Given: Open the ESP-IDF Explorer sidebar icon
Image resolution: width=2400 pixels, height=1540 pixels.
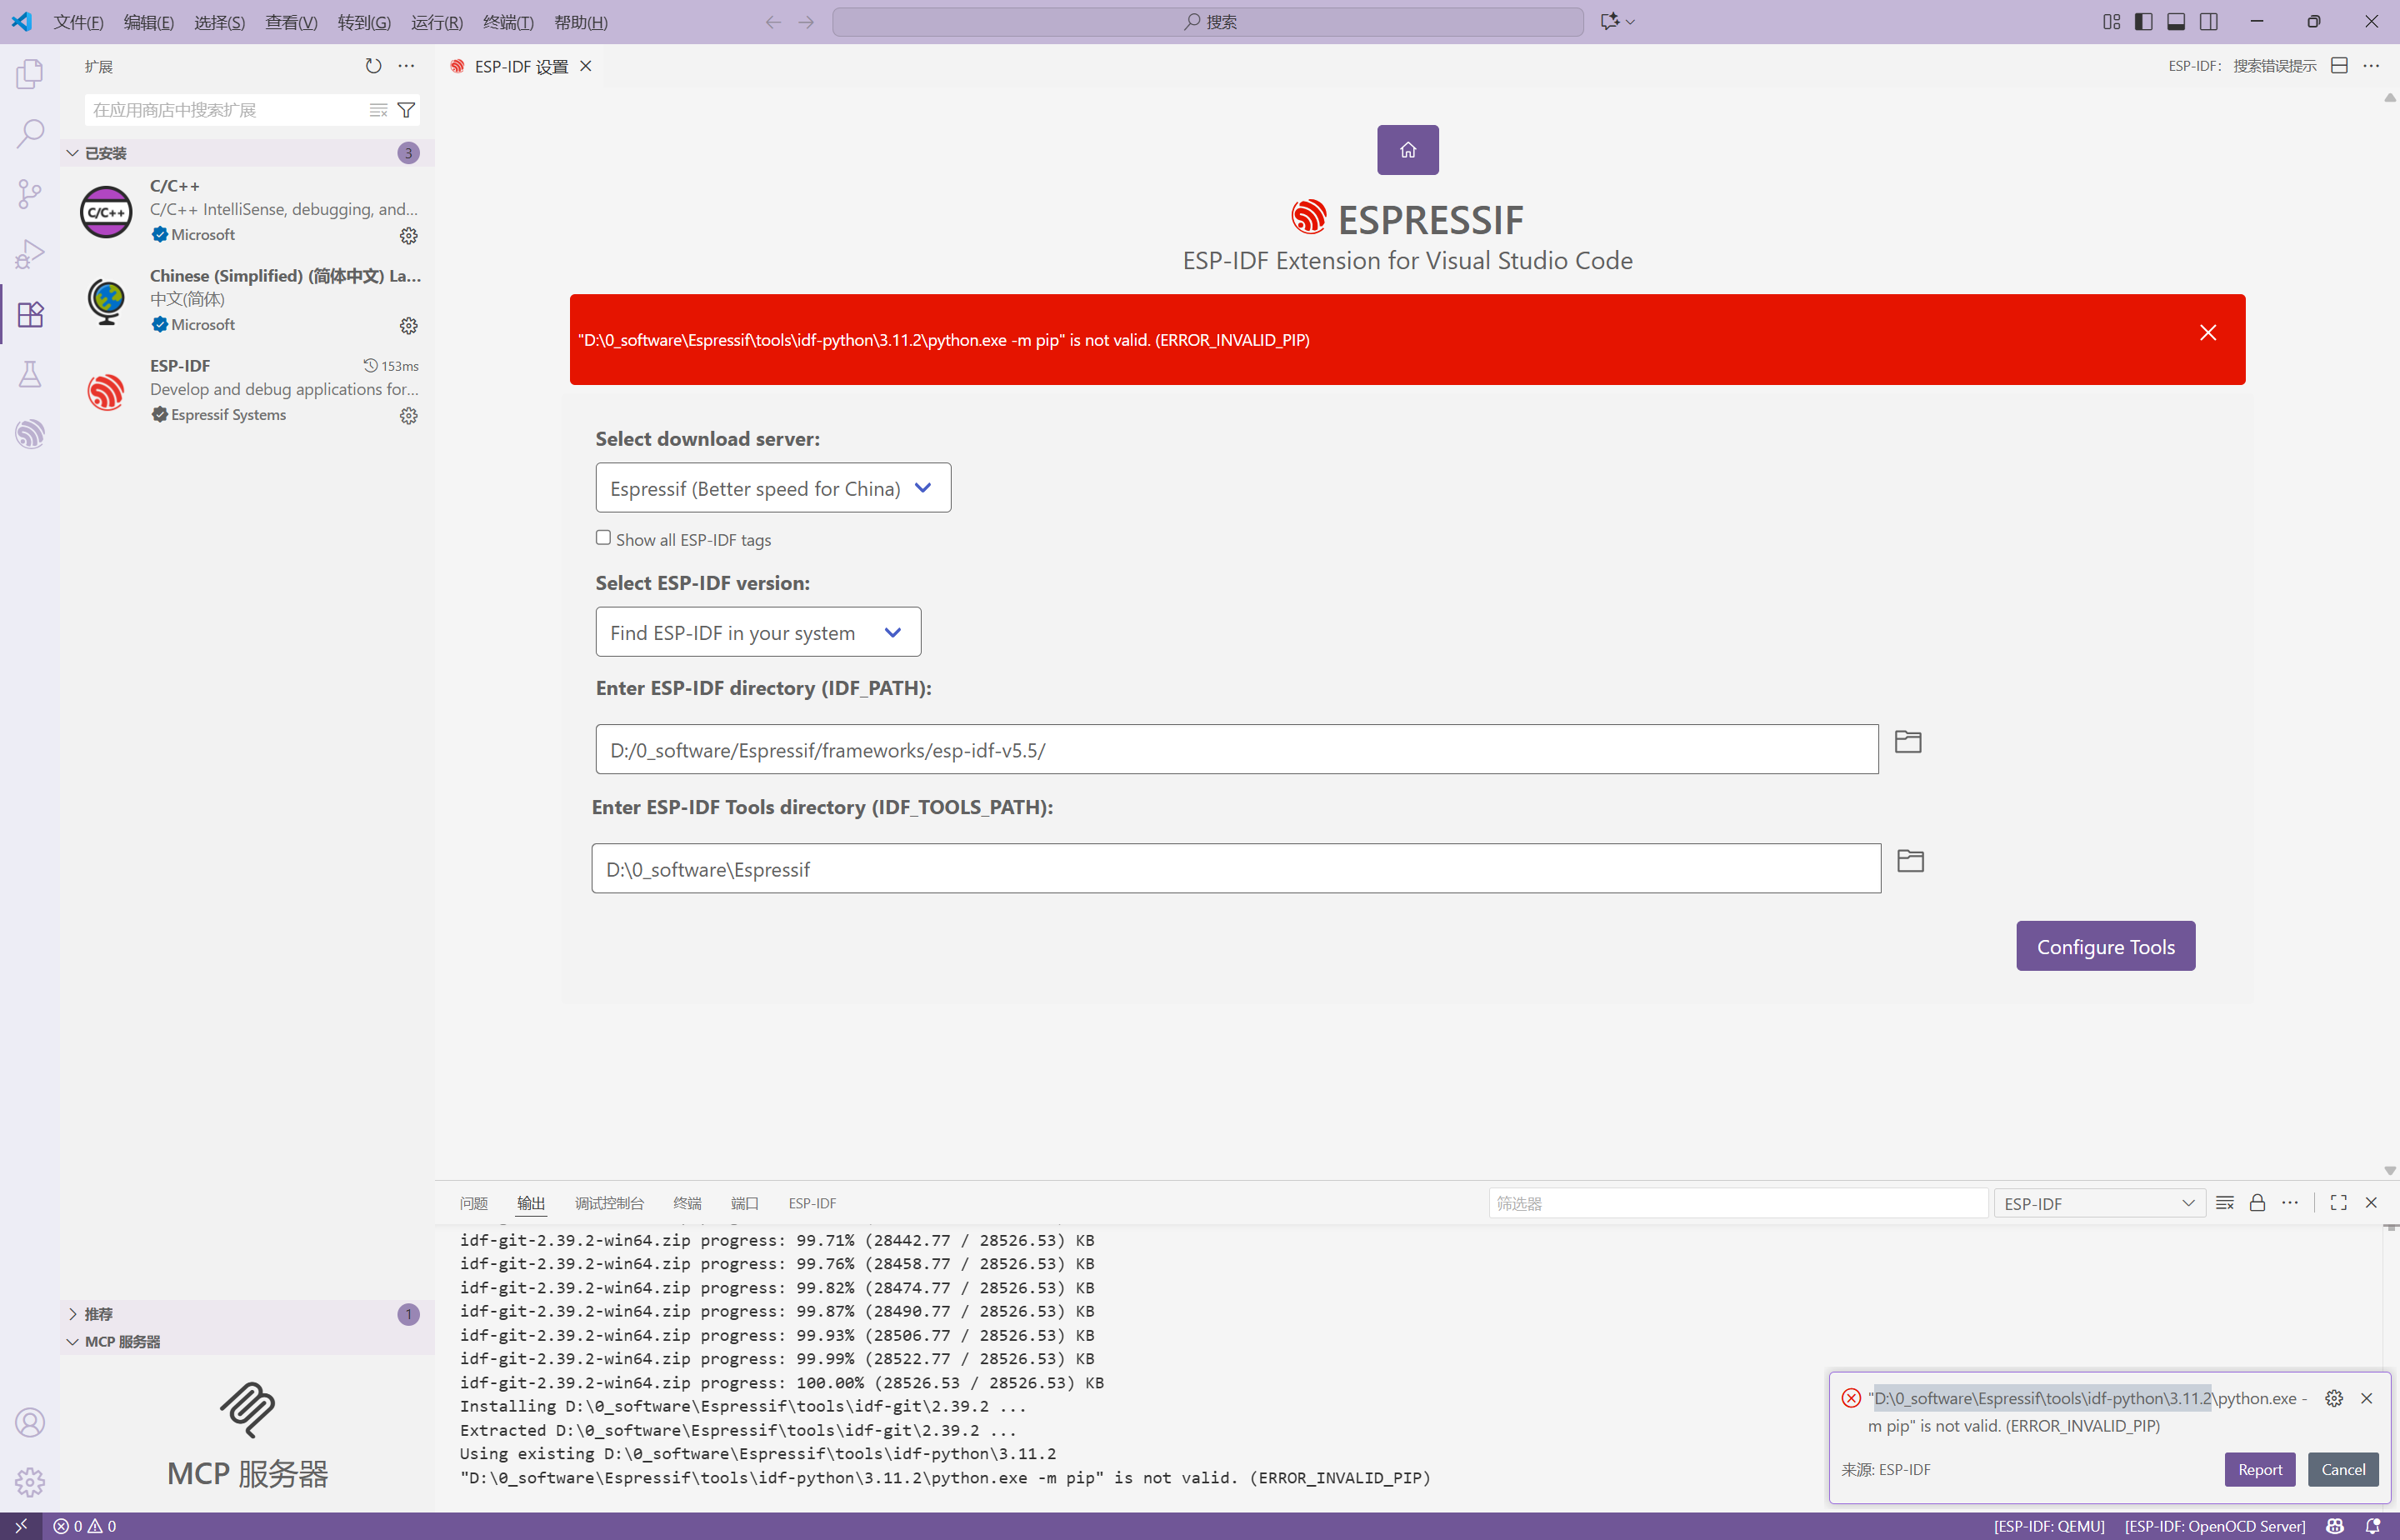Looking at the screenshot, I should [30, 434].
